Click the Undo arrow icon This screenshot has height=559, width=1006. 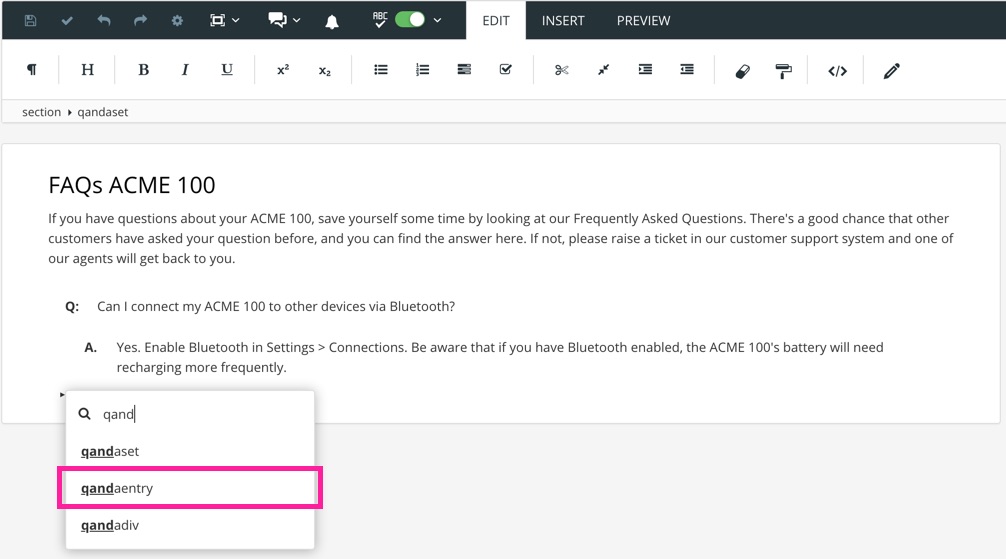tap(104, 20)
